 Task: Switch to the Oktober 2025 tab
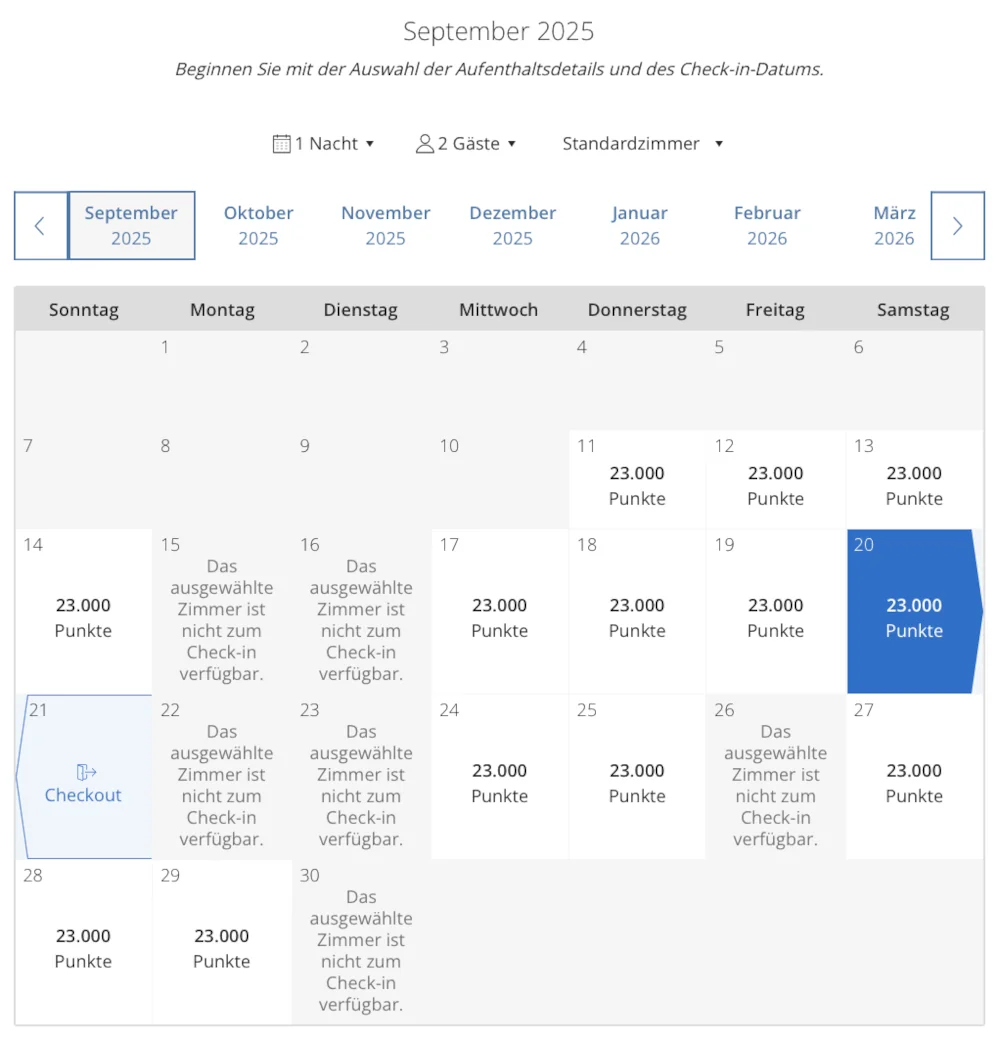(x=258, y=226)
